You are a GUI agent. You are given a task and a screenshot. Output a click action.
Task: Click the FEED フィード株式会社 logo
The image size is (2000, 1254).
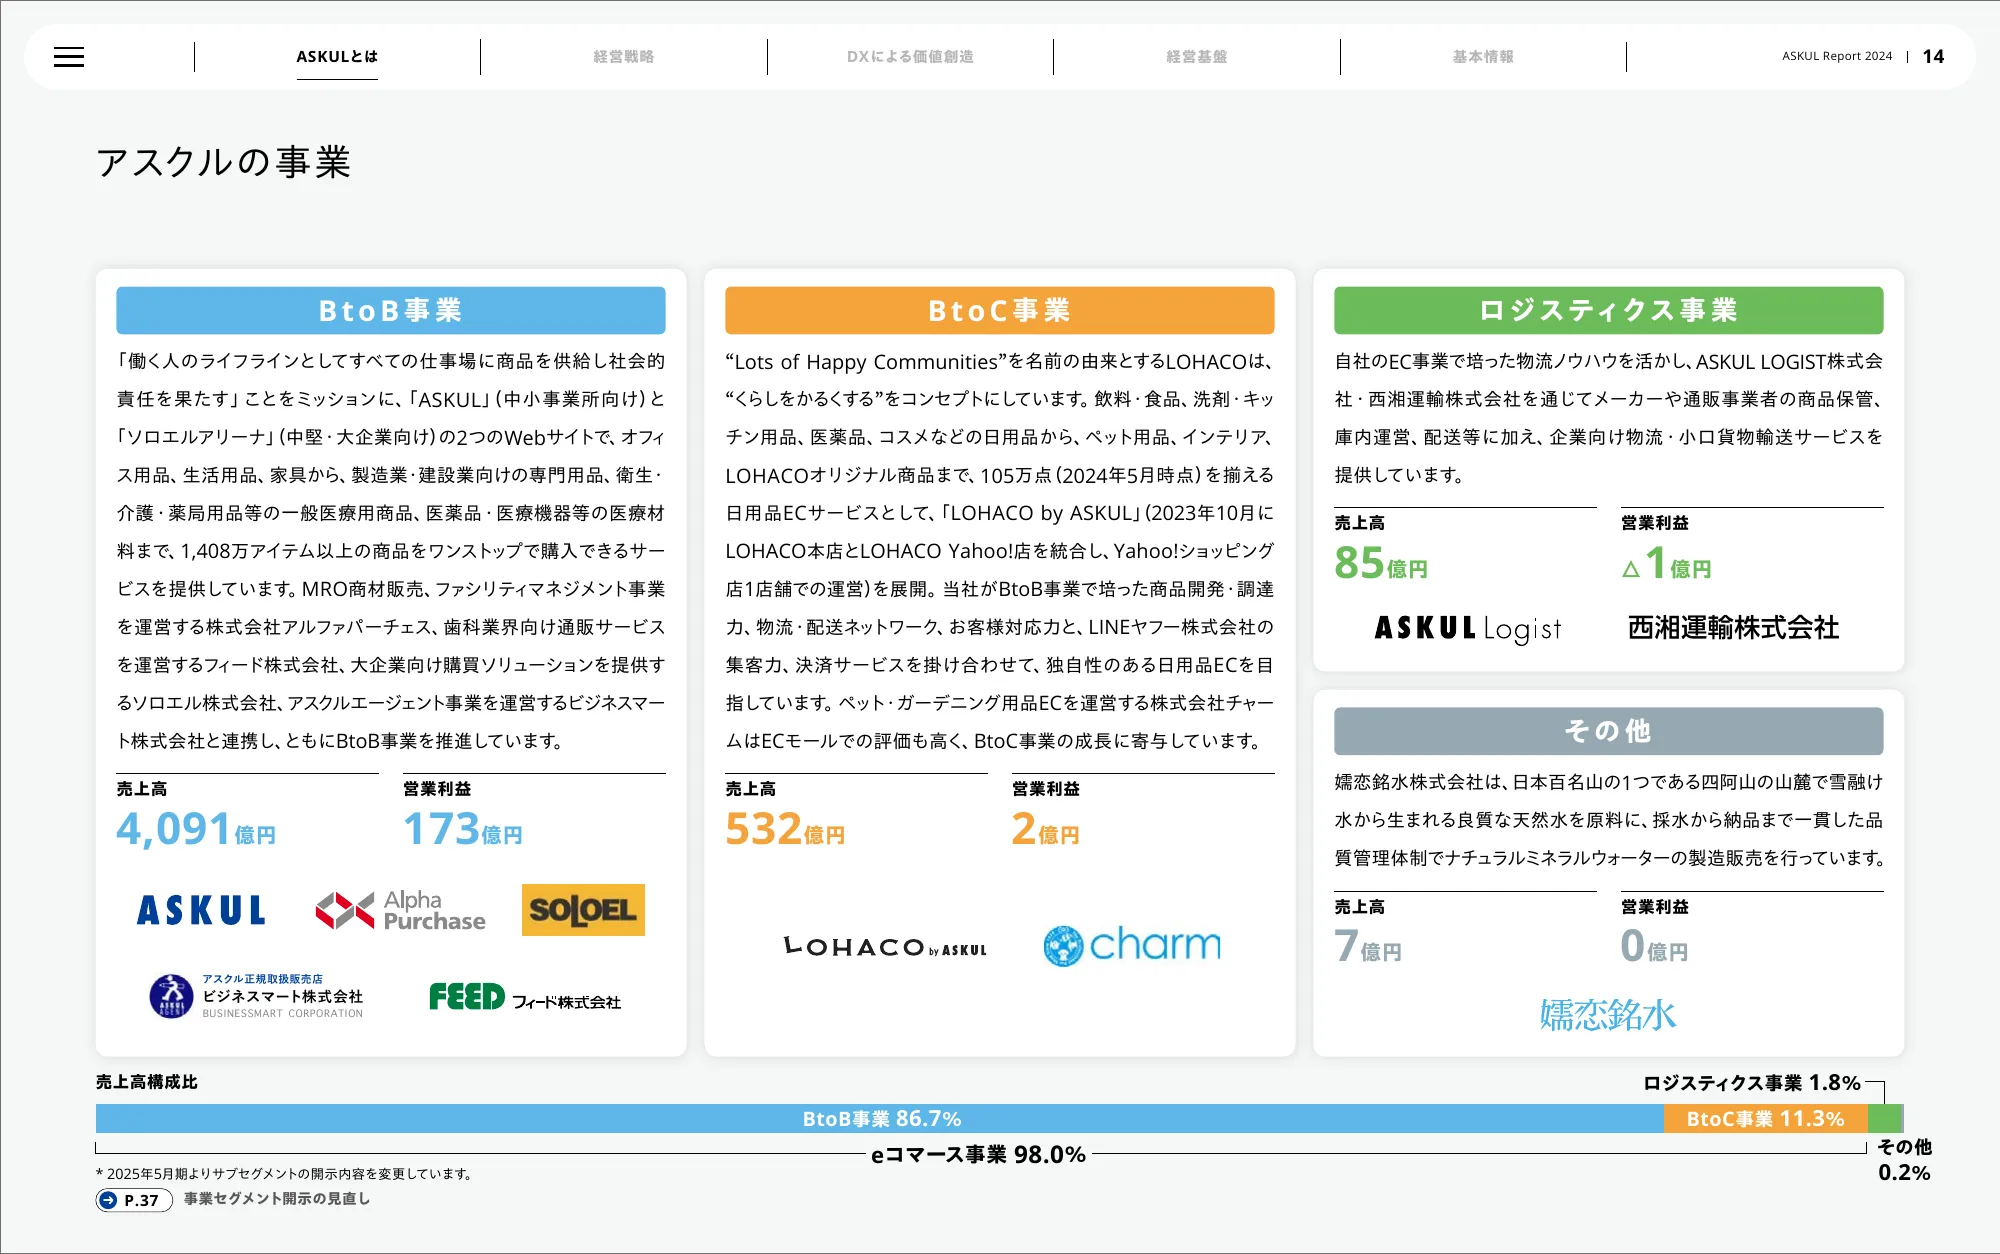(x=525, y=998)
